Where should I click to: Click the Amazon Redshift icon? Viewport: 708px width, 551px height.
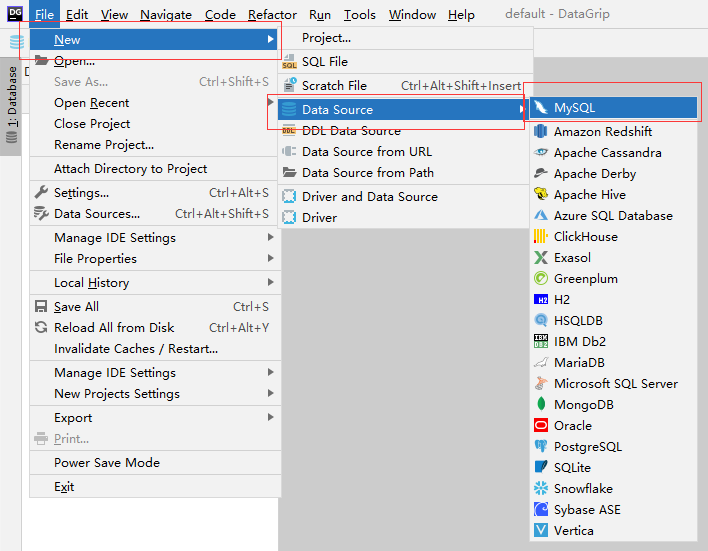coord(540,131)
